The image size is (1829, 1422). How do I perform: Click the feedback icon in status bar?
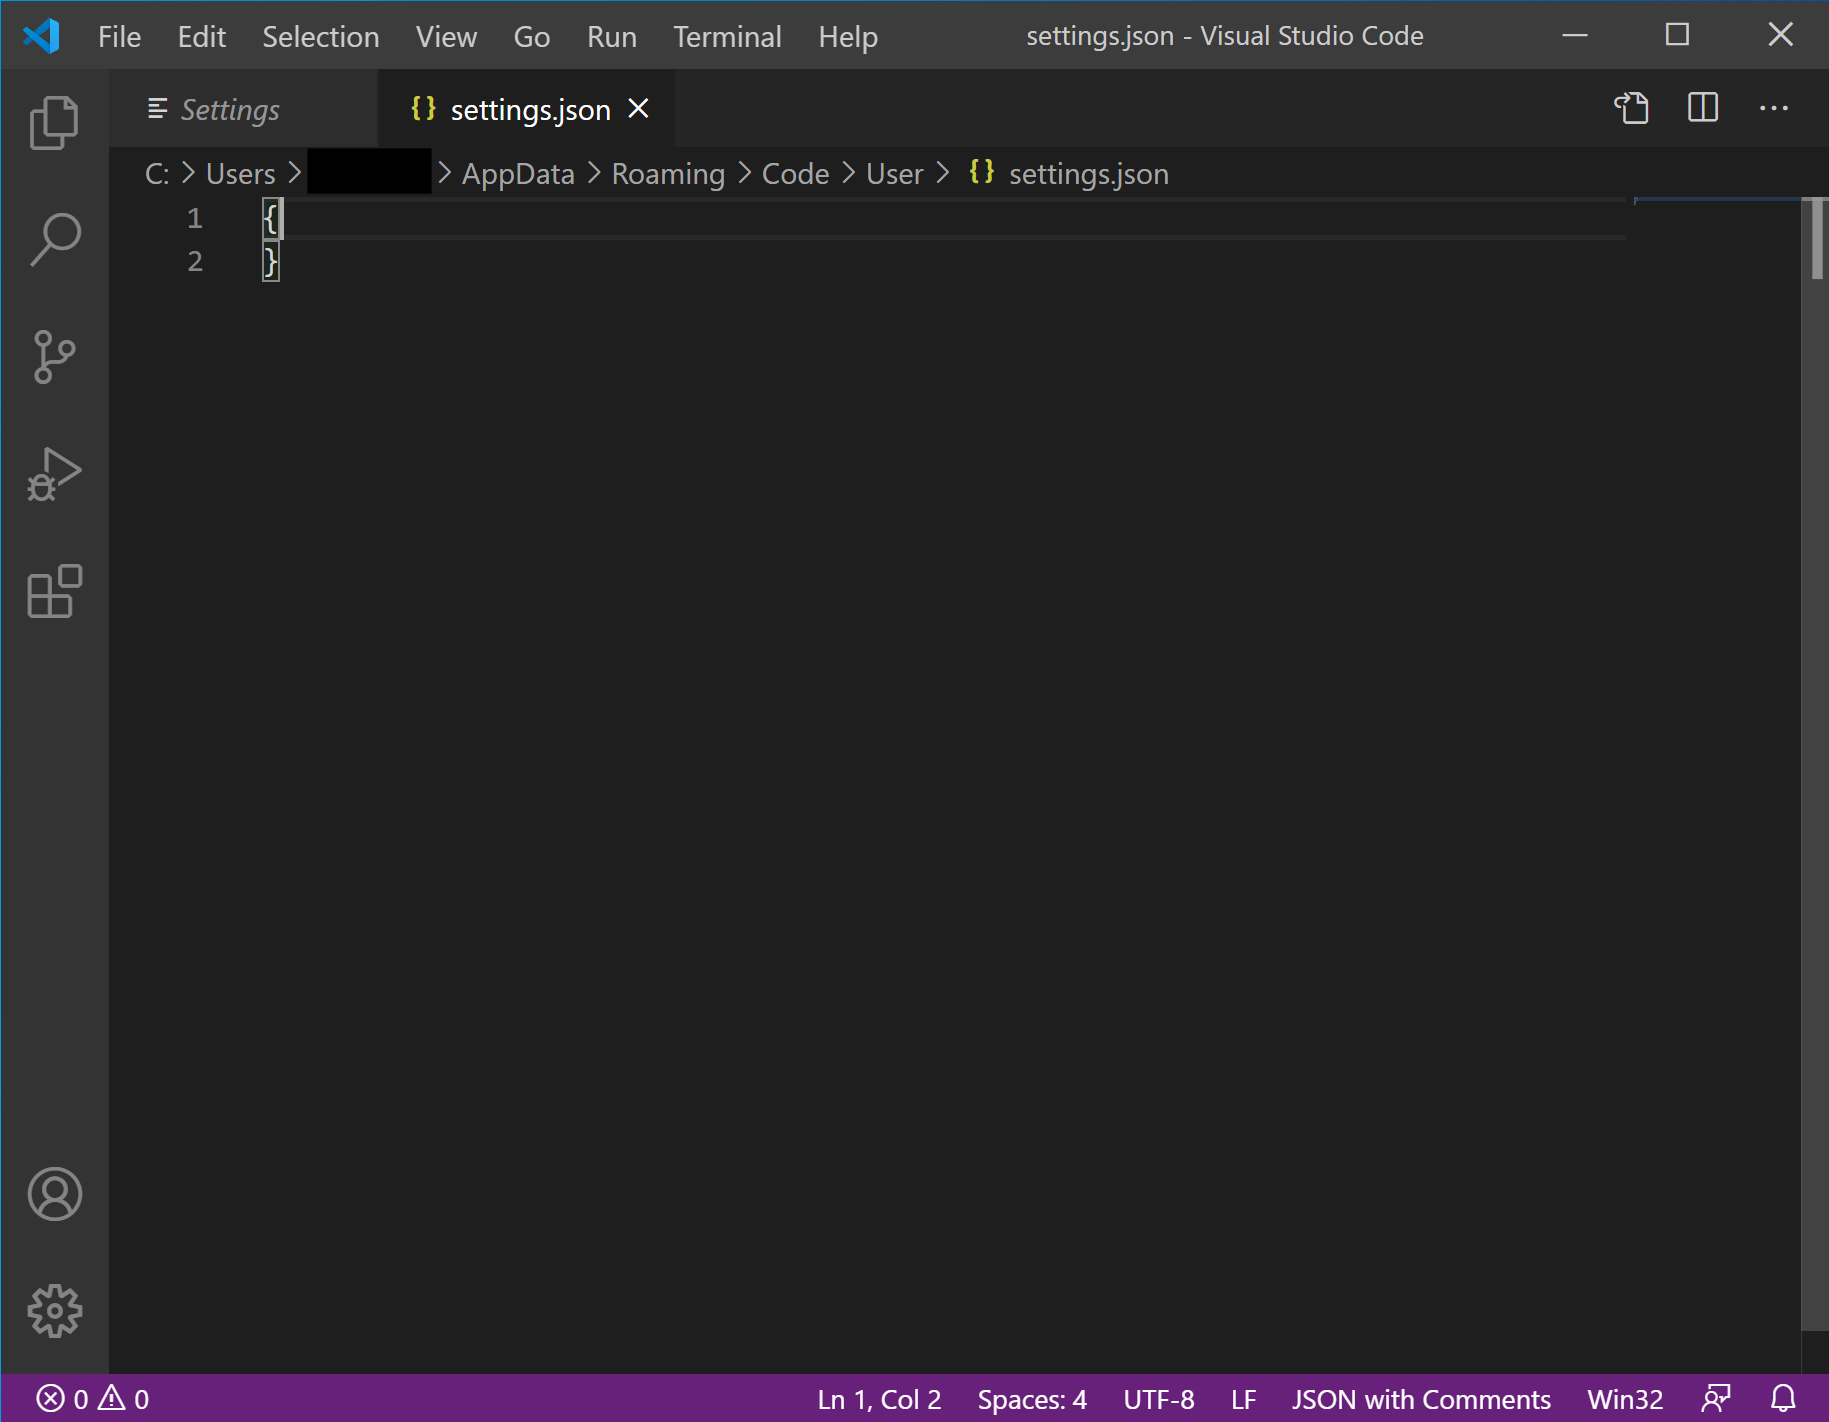(x=1716, y=1398)
